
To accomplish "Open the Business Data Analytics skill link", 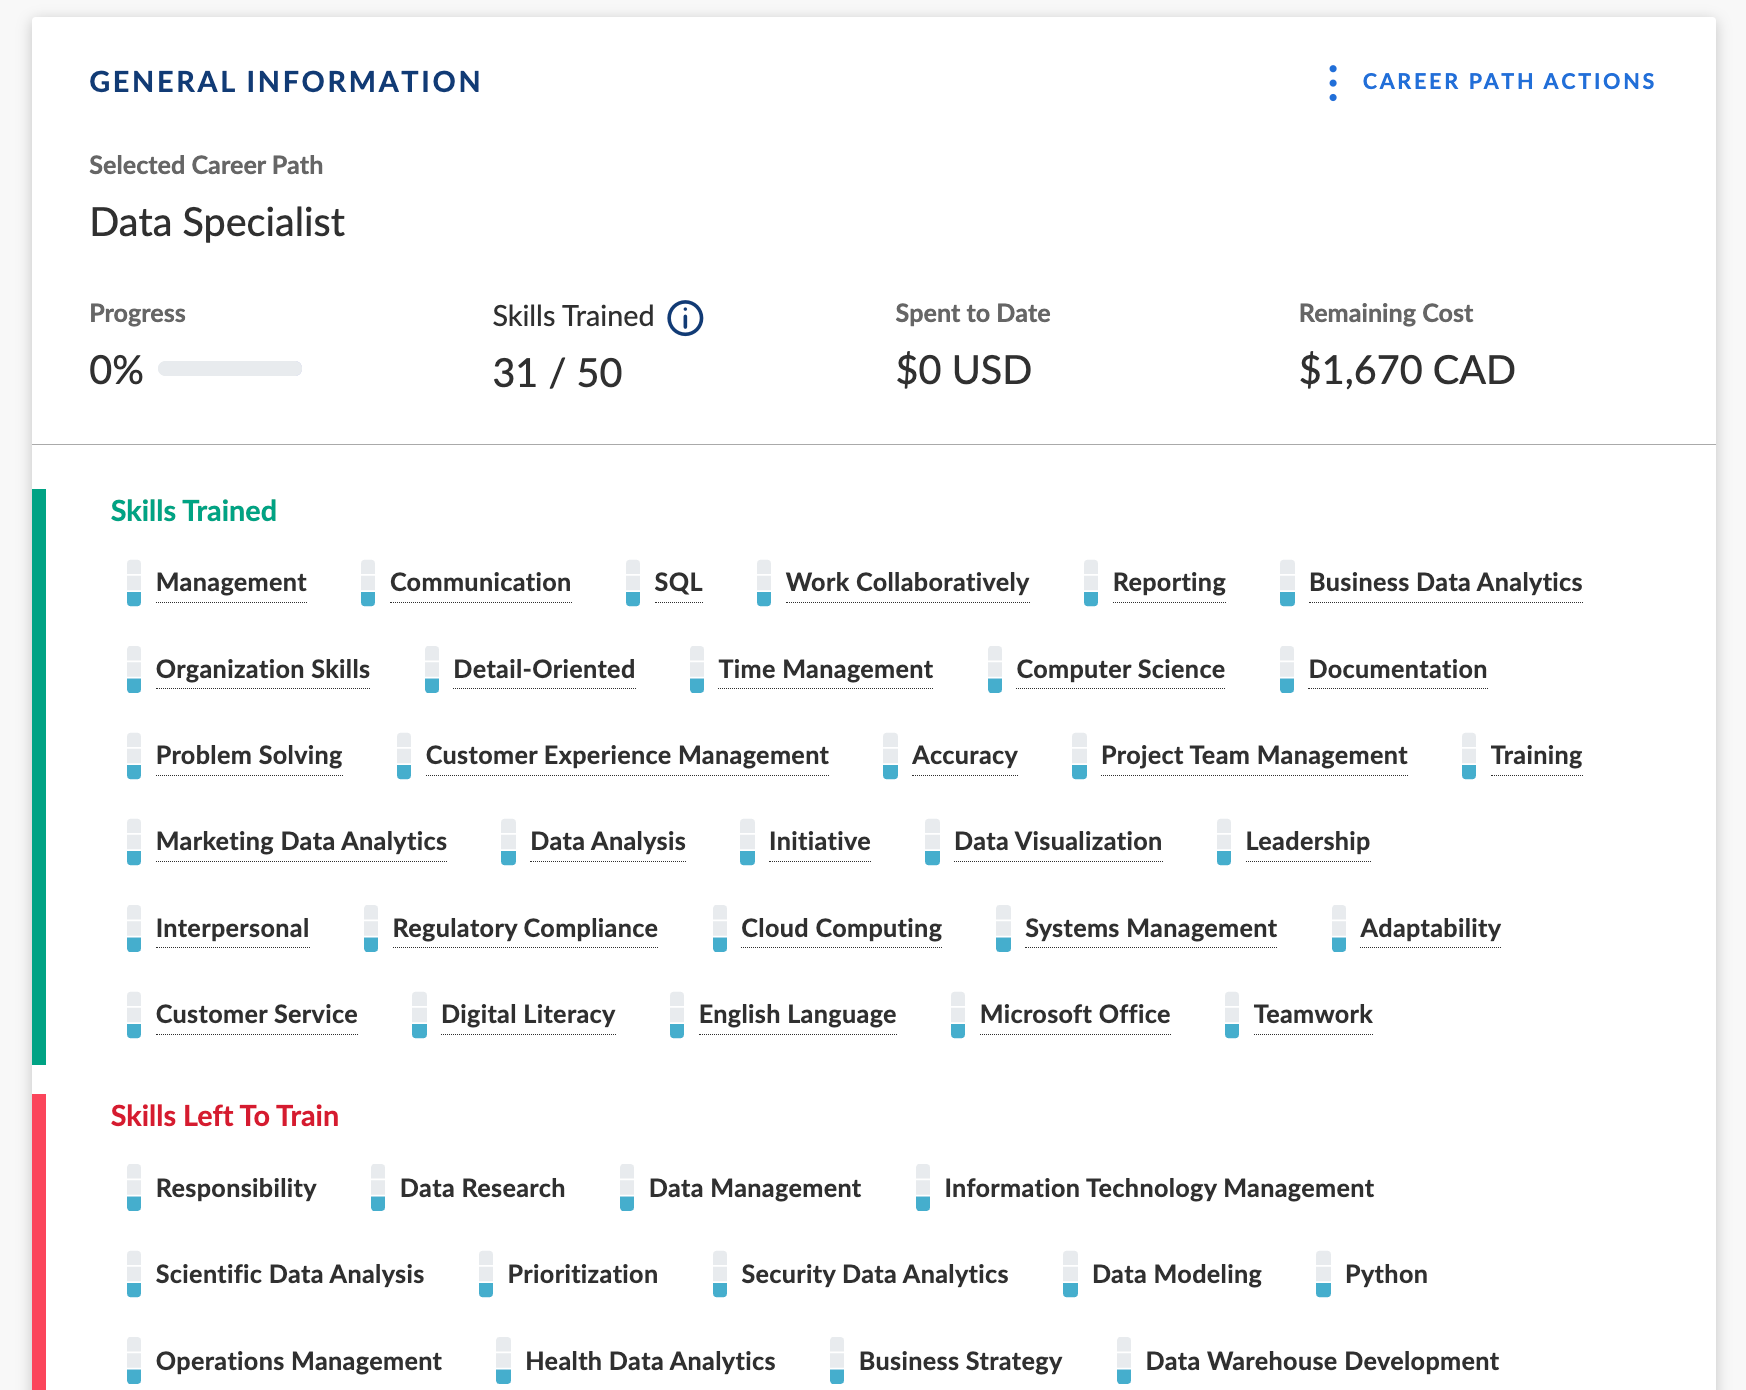I will 1445,583.
